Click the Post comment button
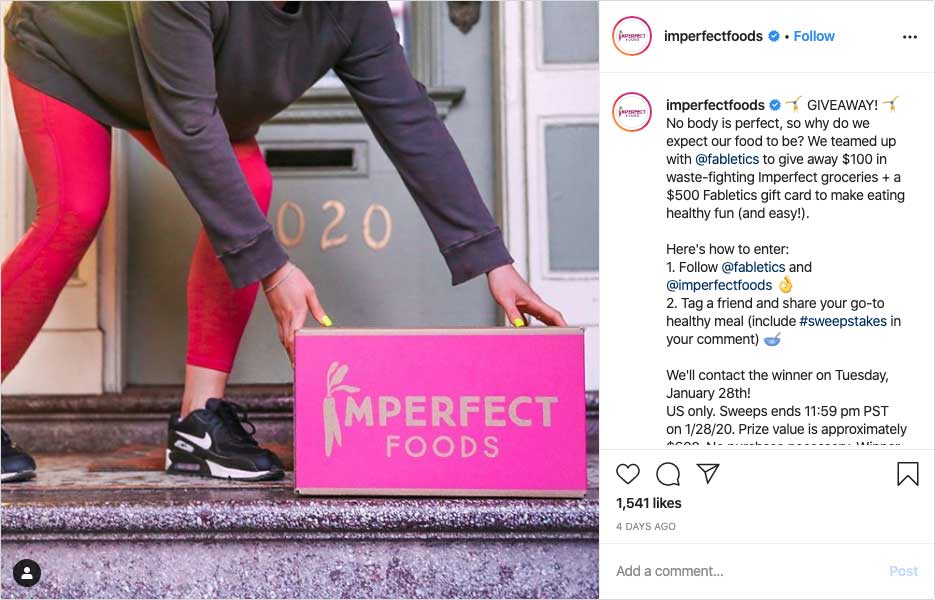This screenshot has width=935, height=600. click(903, 571)
